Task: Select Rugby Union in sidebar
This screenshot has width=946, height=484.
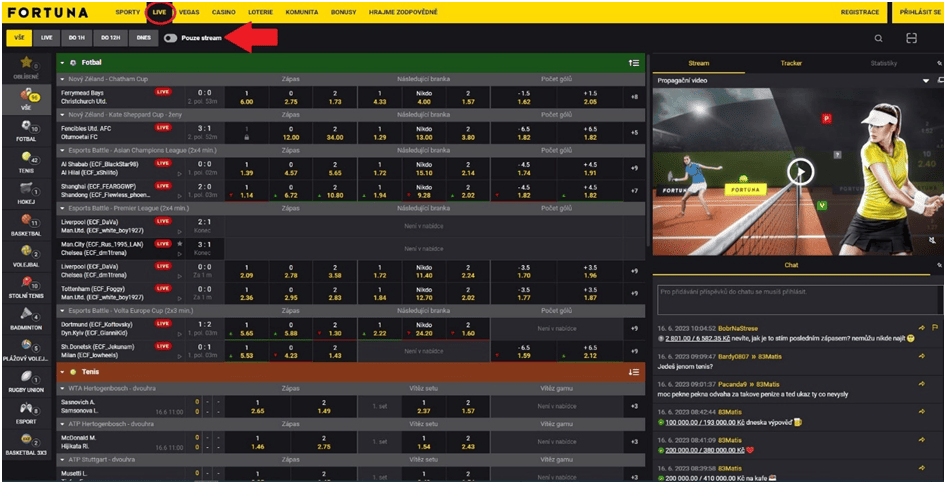Action: 26,382
